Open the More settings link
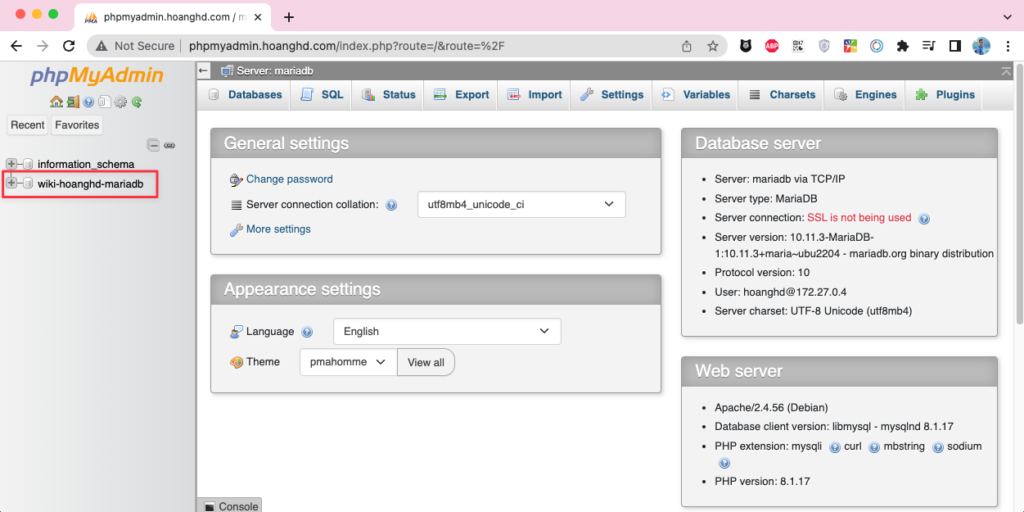The height and width of the screenshot is (512, 1024). pyautogui.click(x=278, y=229)
